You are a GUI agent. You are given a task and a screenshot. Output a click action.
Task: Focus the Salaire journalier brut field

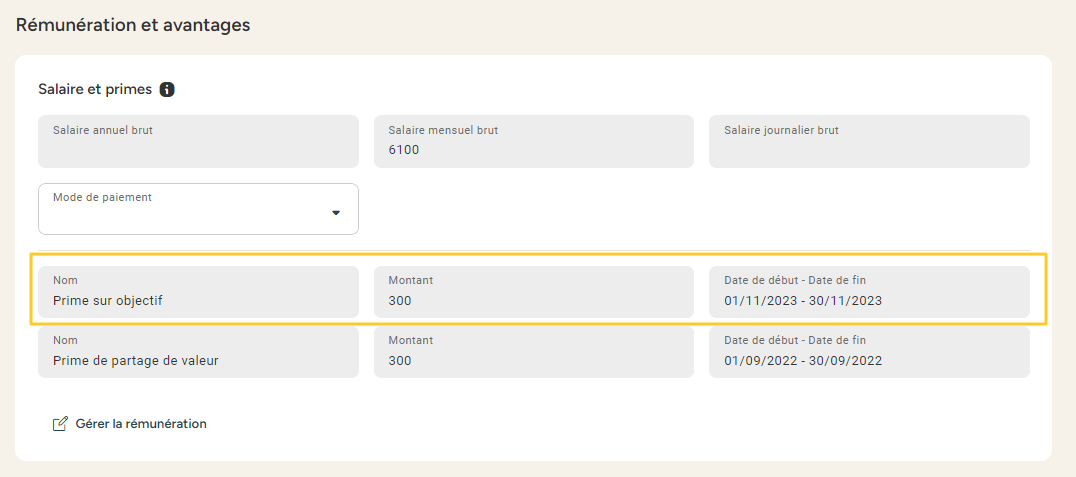(x=869, y=141)
